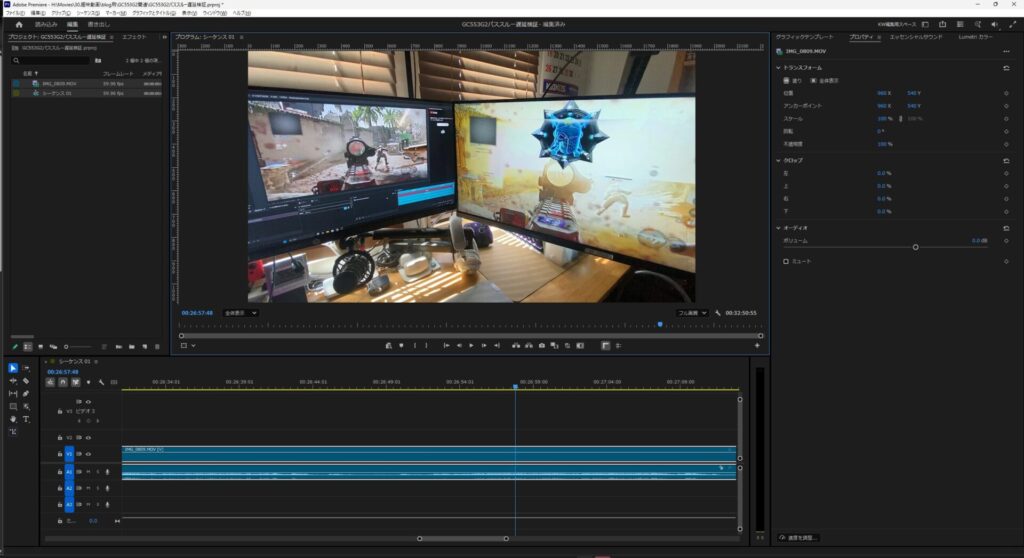Open Program monitor settings wrench icon
Screen dimensions: 1024x558
point(718,313)
